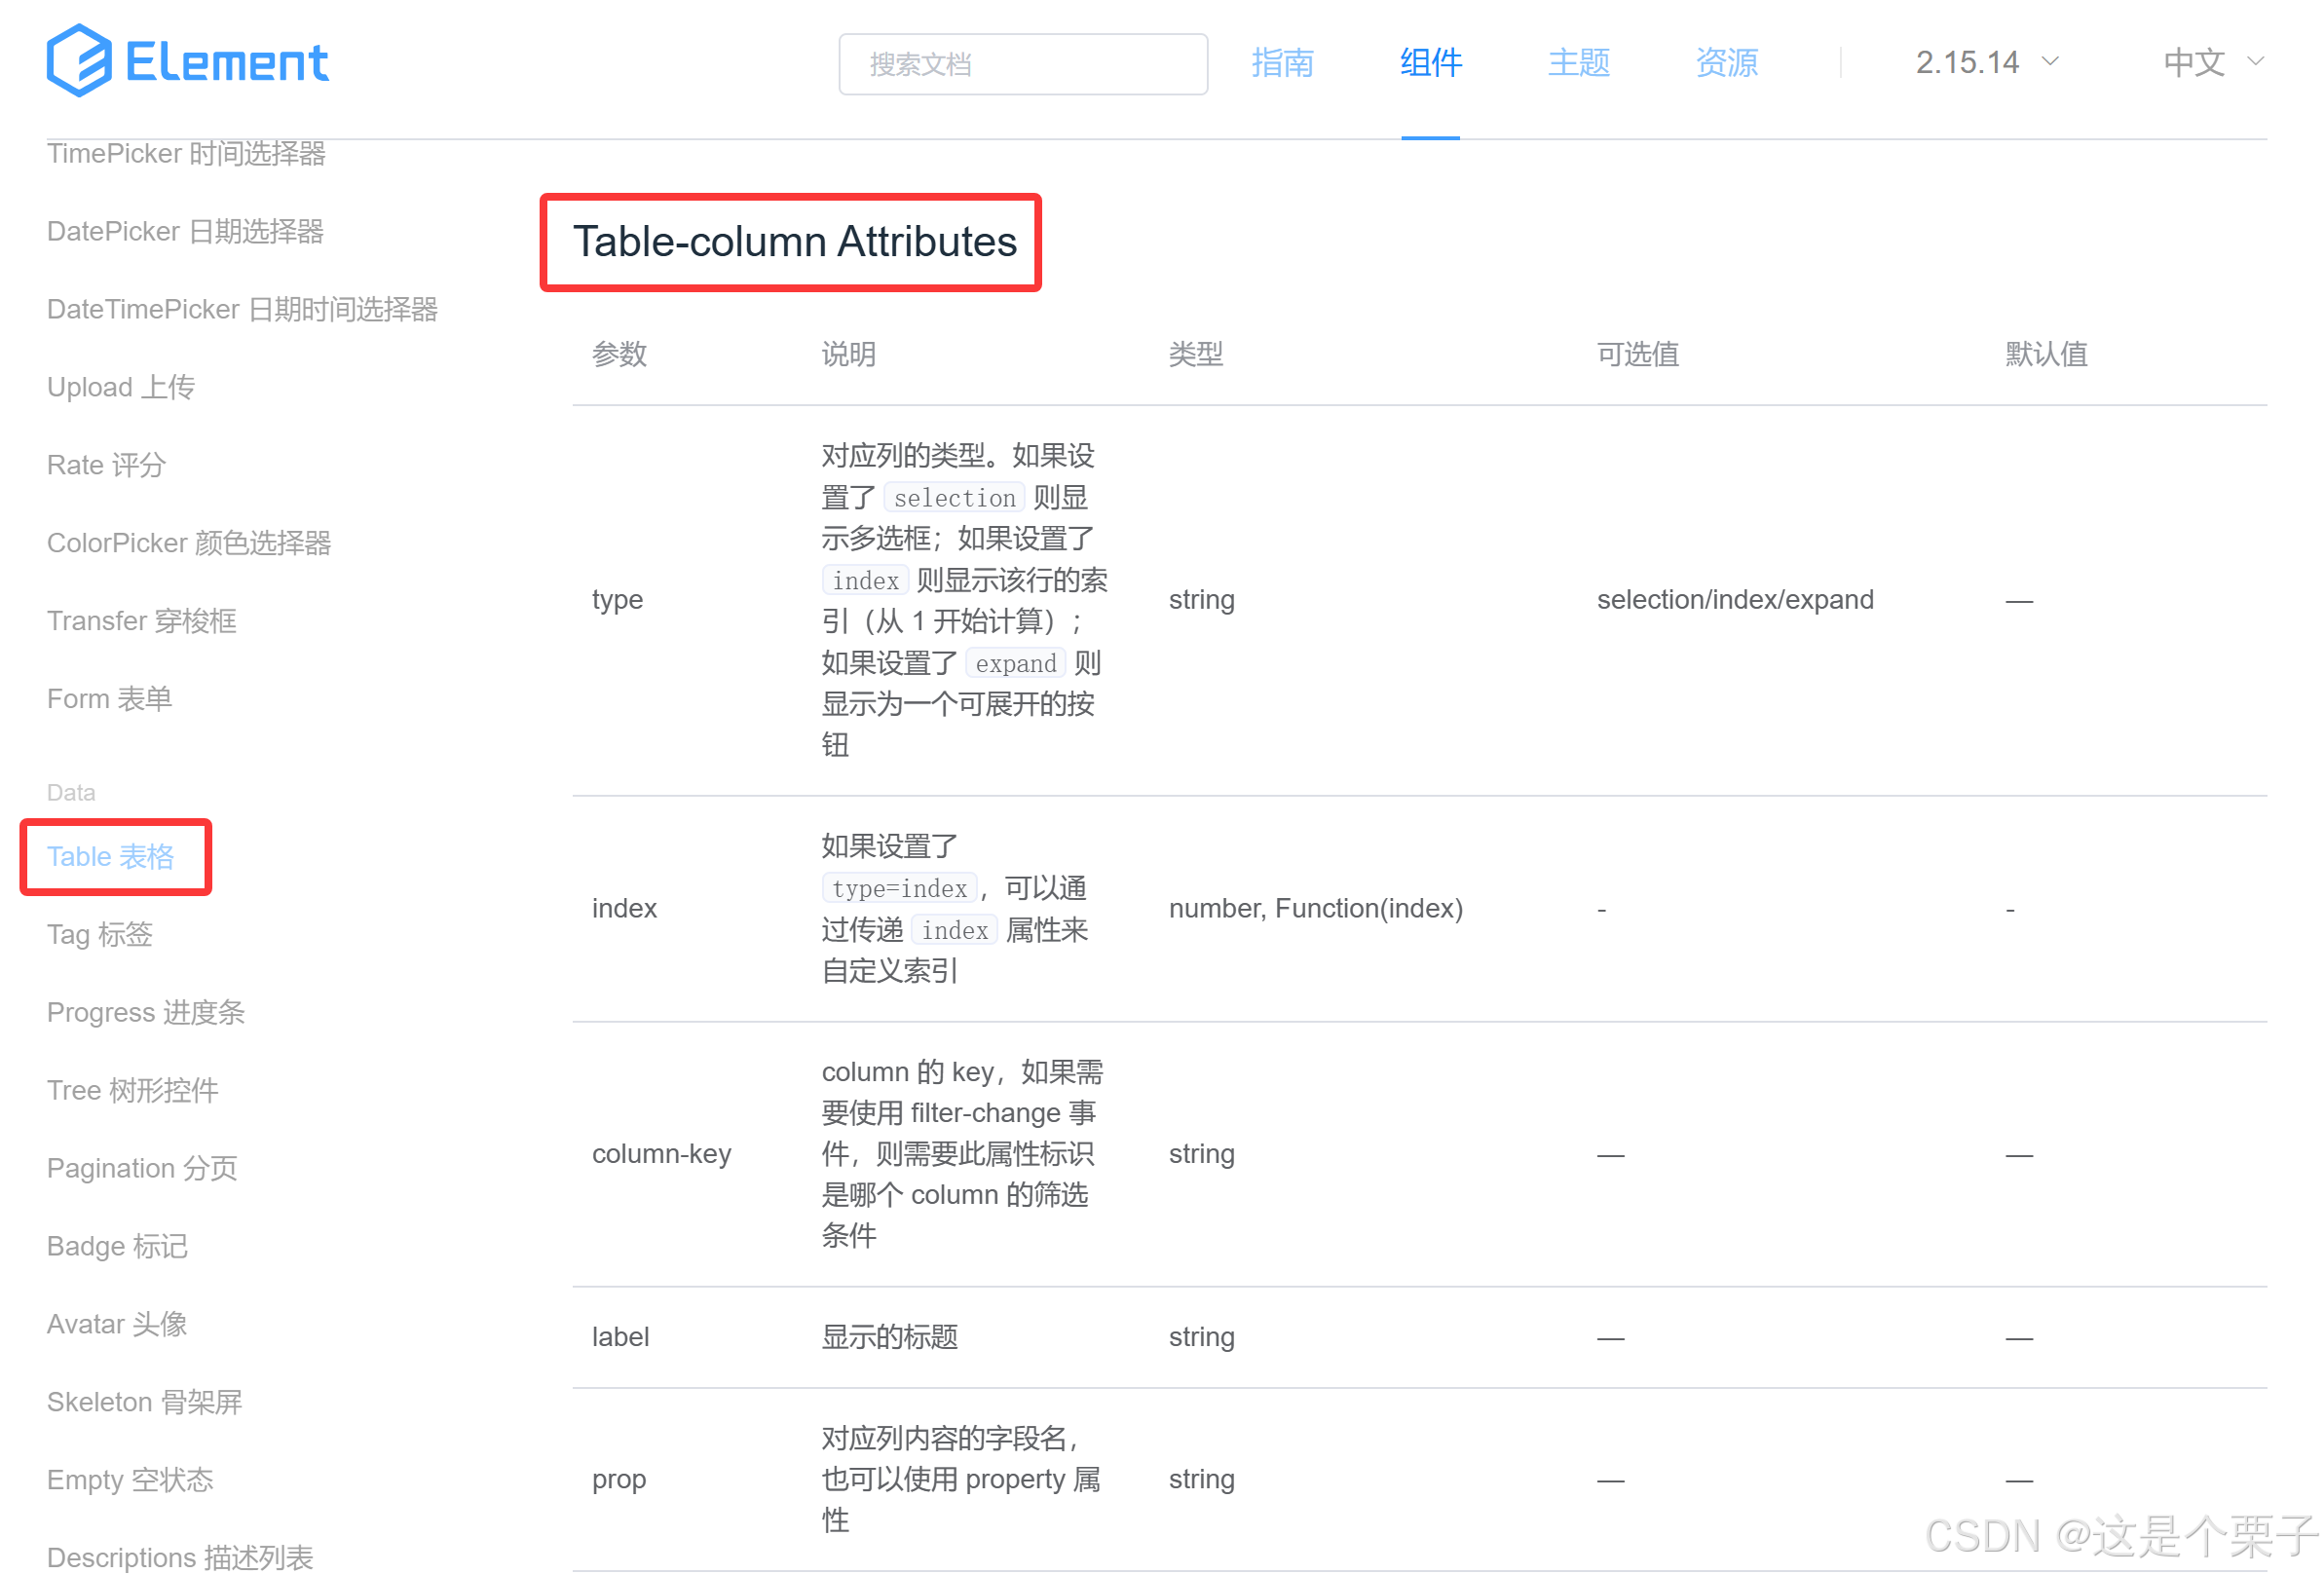
Task: Open the 组件 nav tab
Action: click(1430, 62)
